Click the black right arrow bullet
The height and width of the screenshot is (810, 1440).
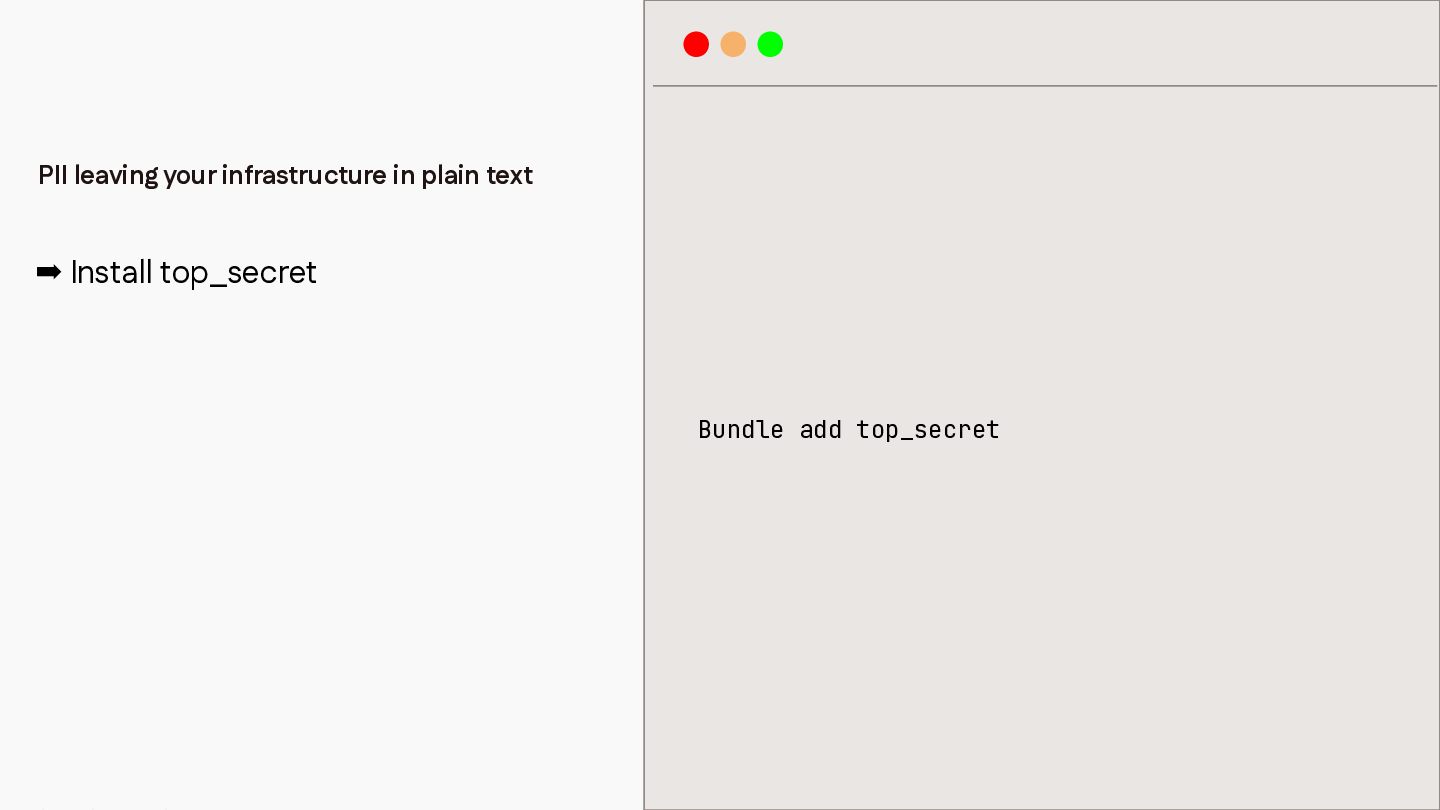pyautogui.click(x=49, y=272)
